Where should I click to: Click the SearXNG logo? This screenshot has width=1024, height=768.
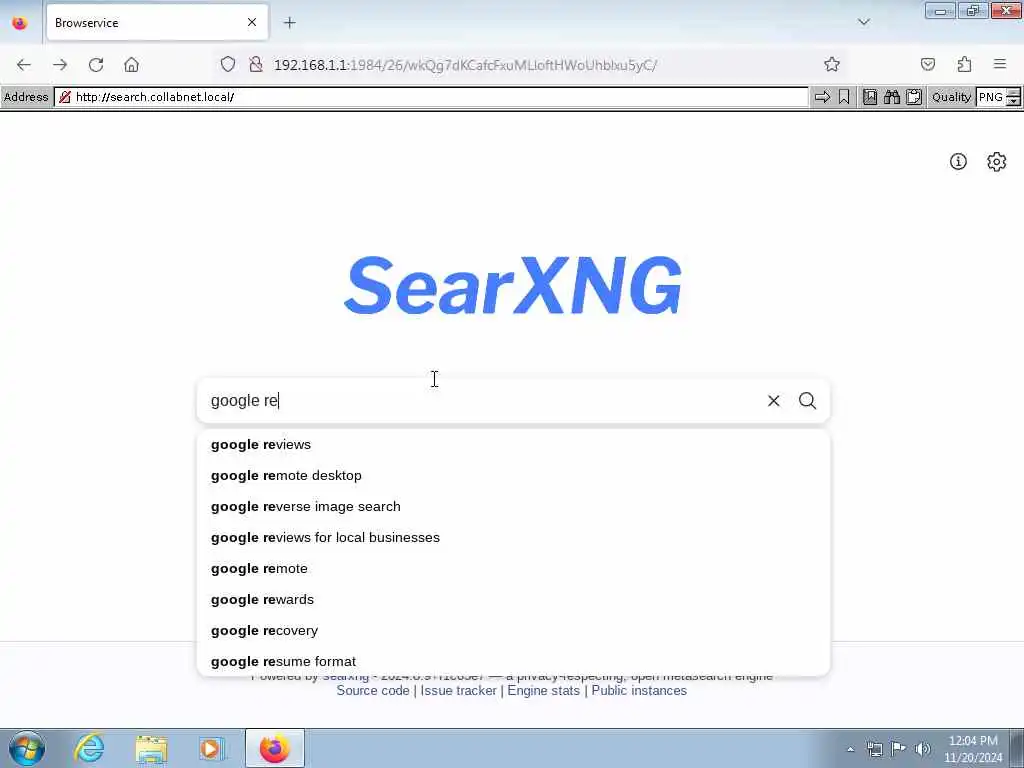pos(513,285)
